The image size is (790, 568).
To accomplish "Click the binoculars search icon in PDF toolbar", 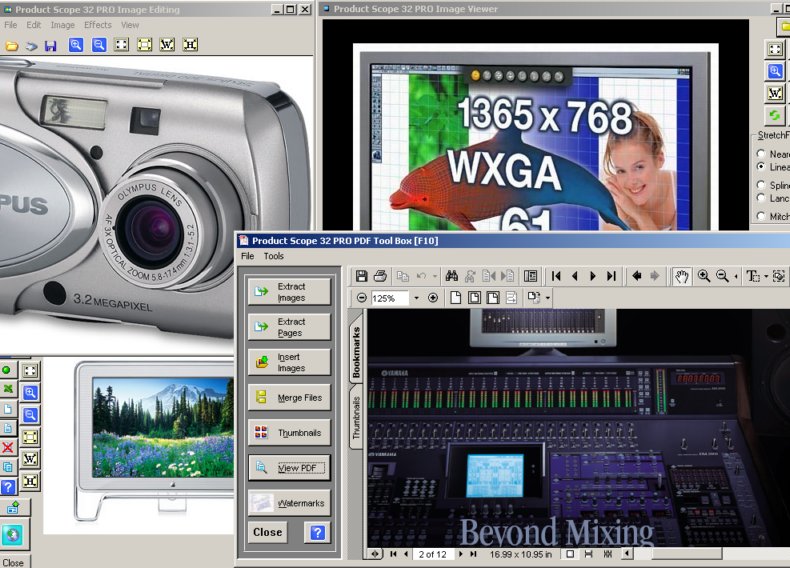I will 451,276.
